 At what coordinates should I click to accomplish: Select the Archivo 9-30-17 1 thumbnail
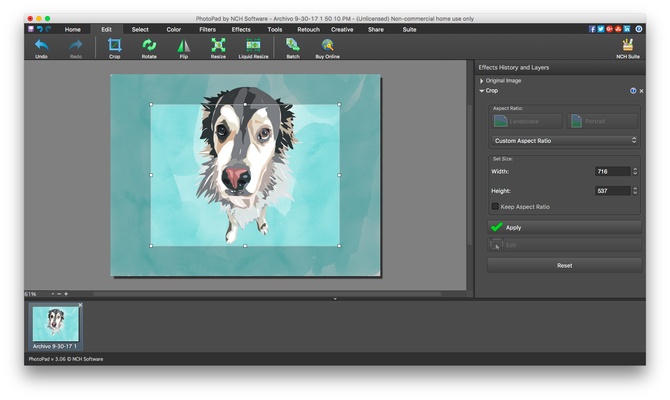point(56,327)
